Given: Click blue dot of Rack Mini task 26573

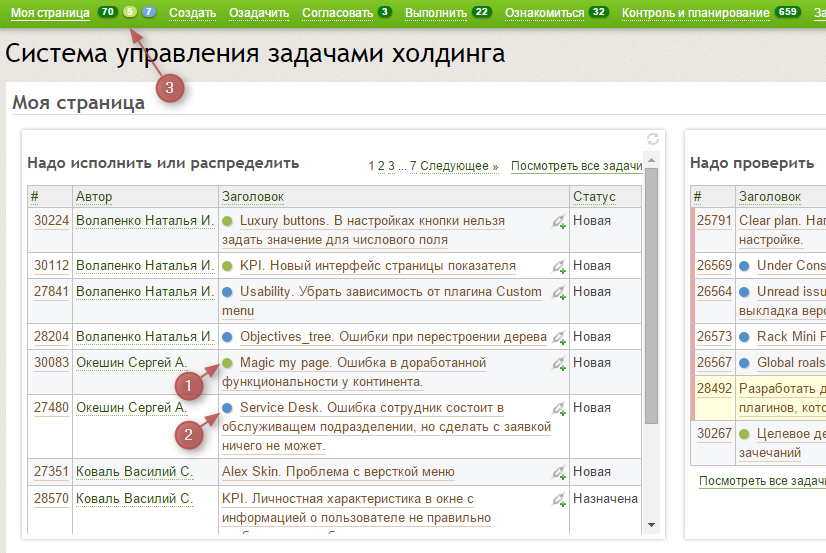Looking at the screenshot, I should tap(744, 337).
